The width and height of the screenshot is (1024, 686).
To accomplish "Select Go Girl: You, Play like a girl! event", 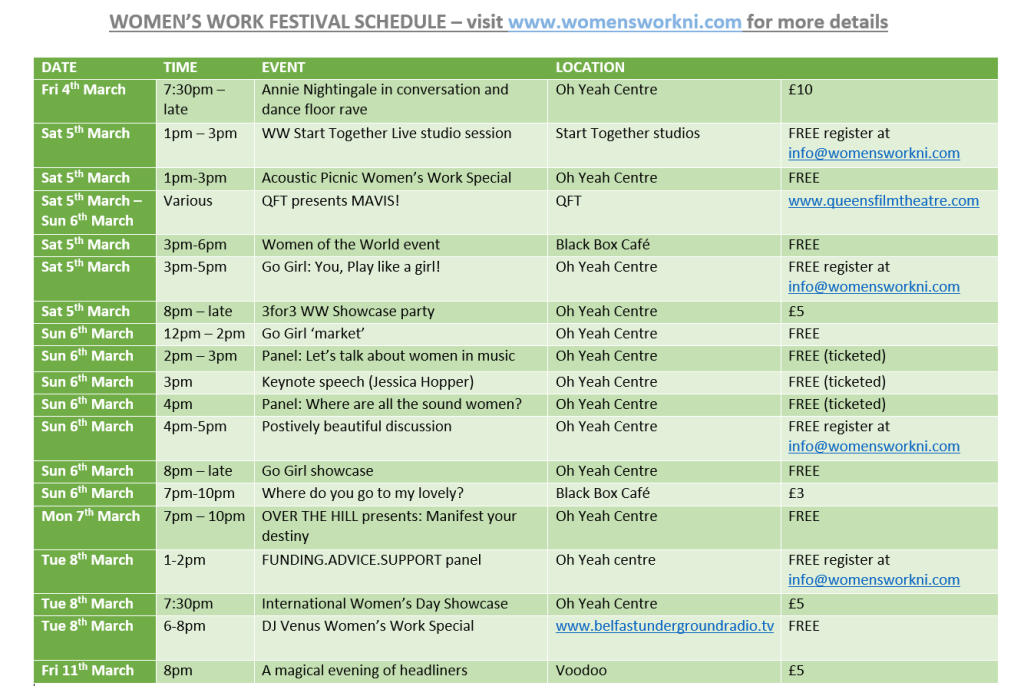I will coord(401,278).
